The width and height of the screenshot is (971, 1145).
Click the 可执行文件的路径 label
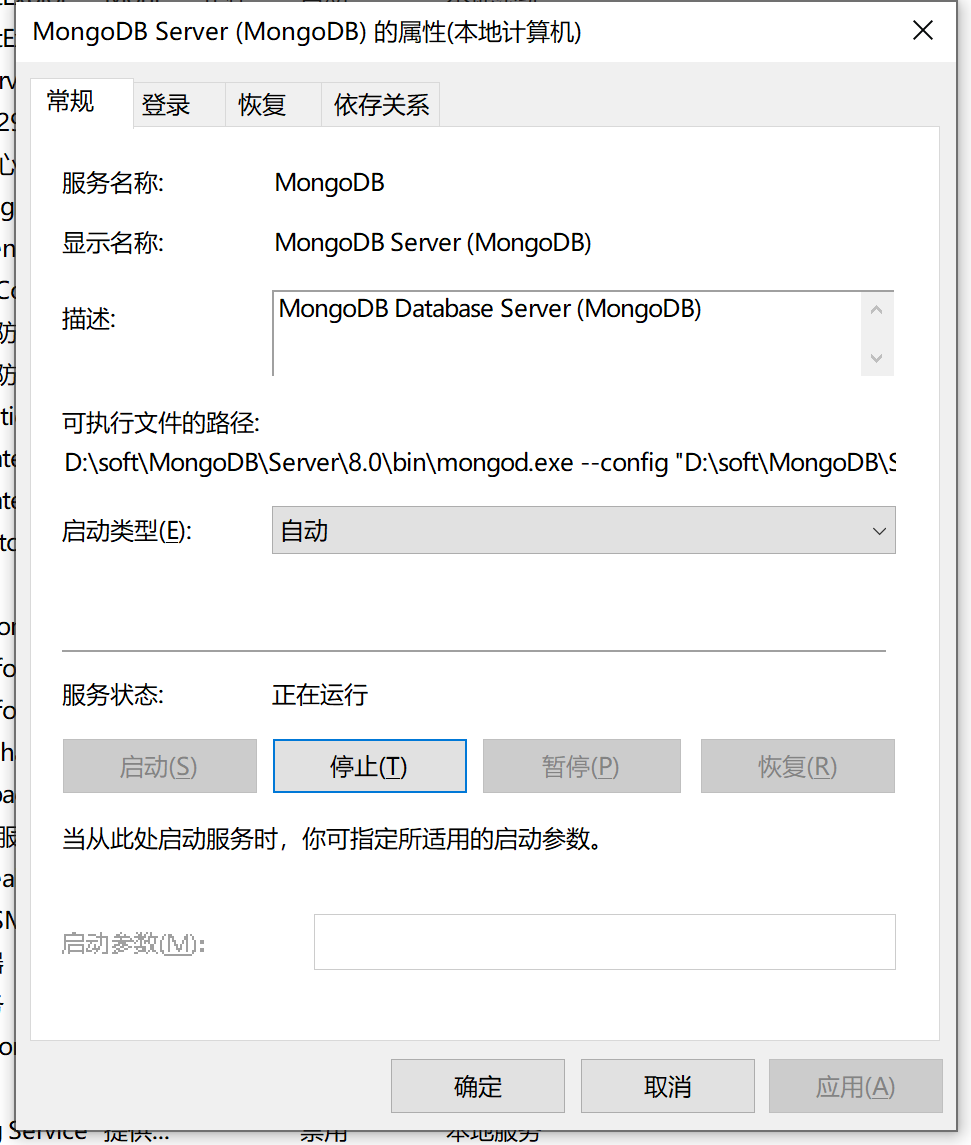click(x=161, y=423)
